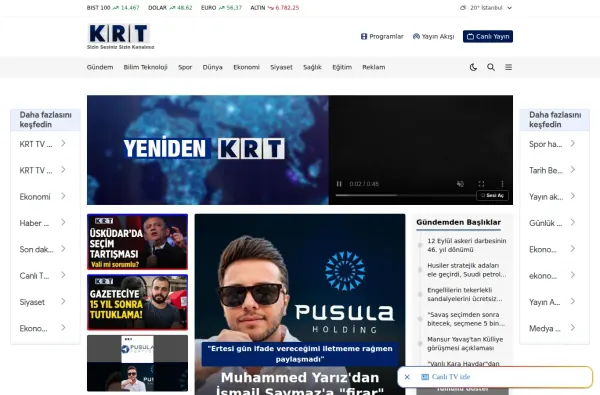Toggle dark mode moon icon
The width and height of the screenshot is (600, 395).
(473, 67)
